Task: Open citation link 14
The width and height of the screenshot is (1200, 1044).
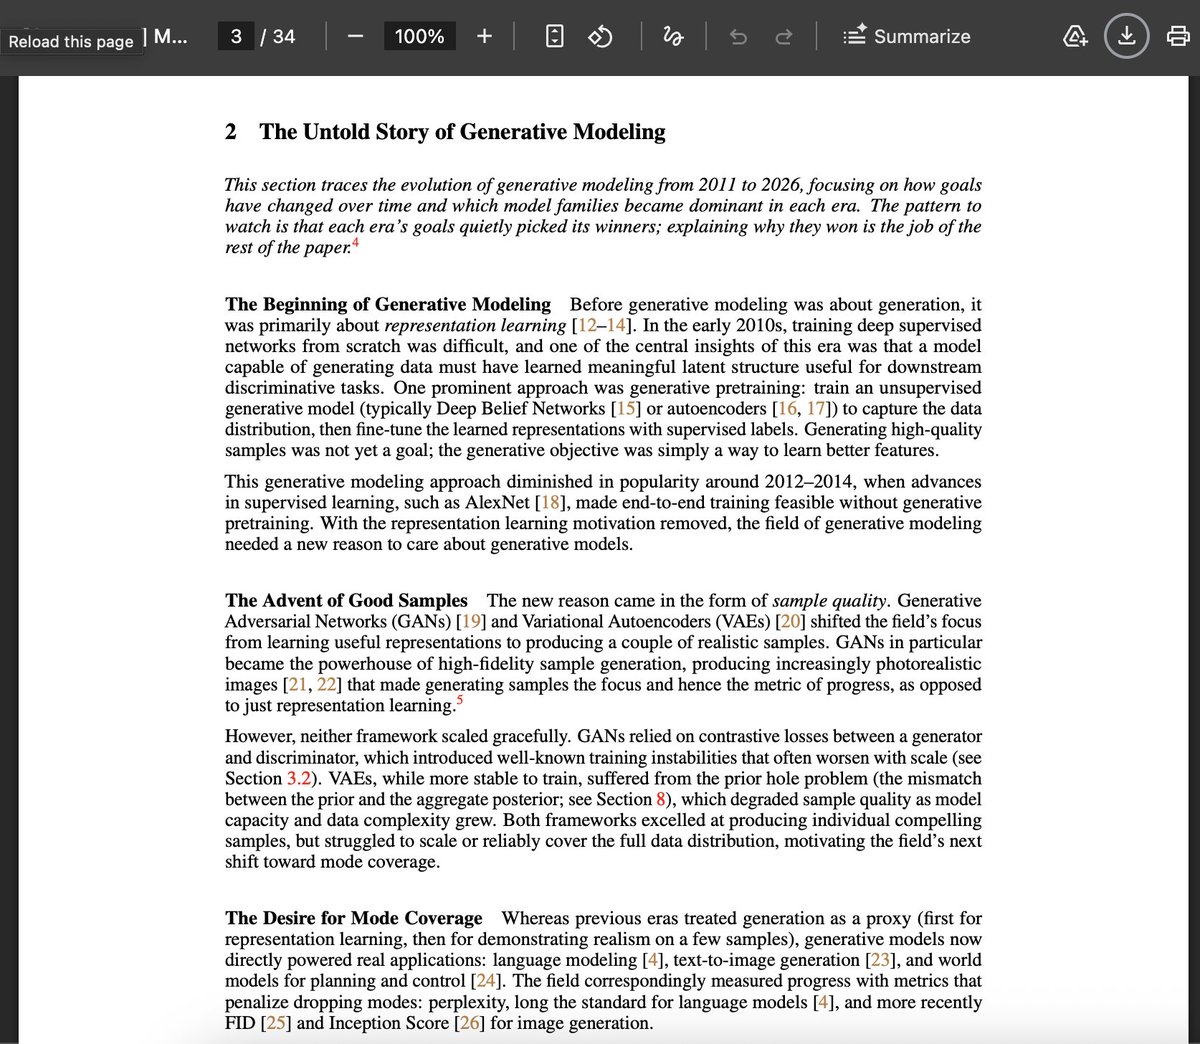Action: coord(616,325)
